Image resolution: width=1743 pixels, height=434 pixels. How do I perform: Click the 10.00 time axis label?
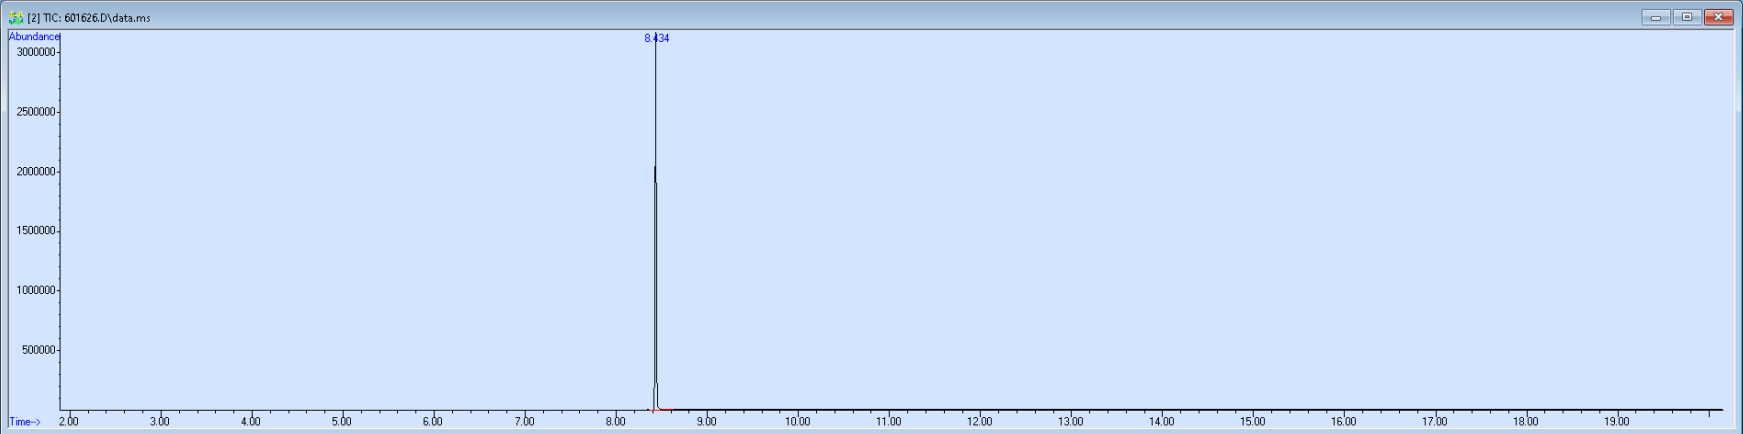797,422
